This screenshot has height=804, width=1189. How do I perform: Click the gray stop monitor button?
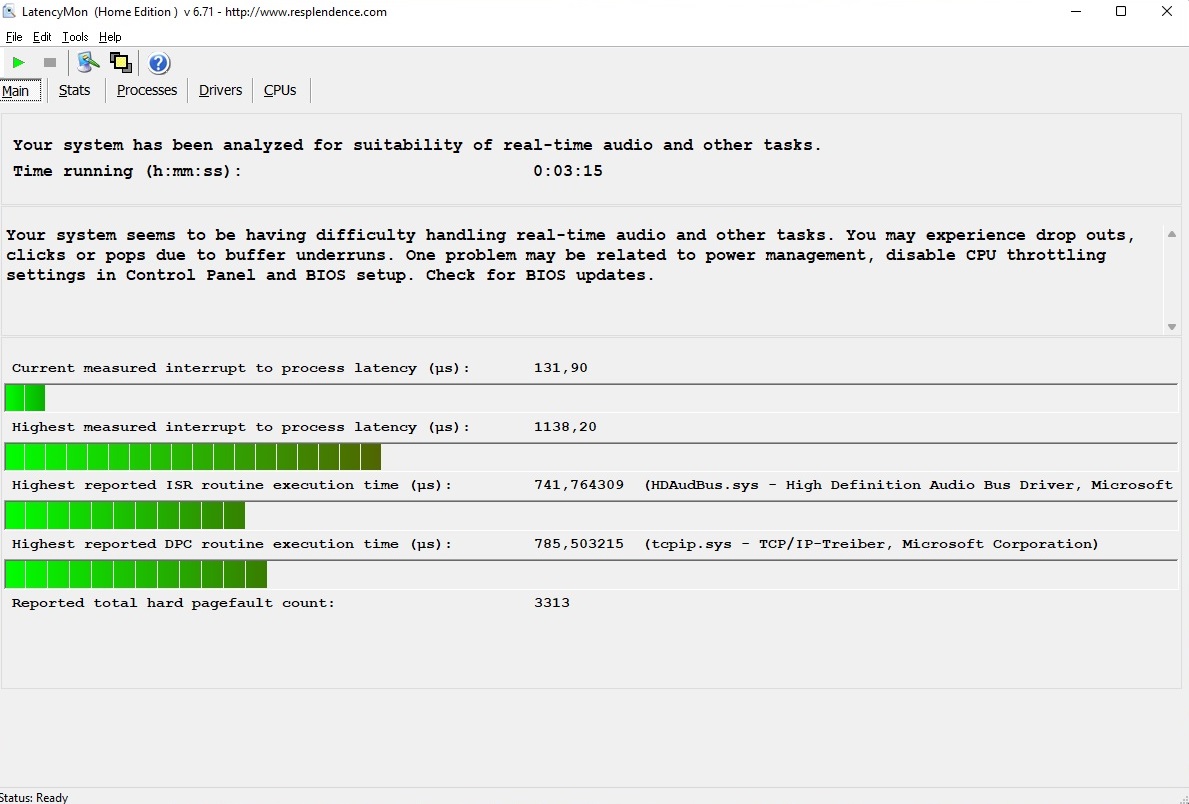[50, 63]
